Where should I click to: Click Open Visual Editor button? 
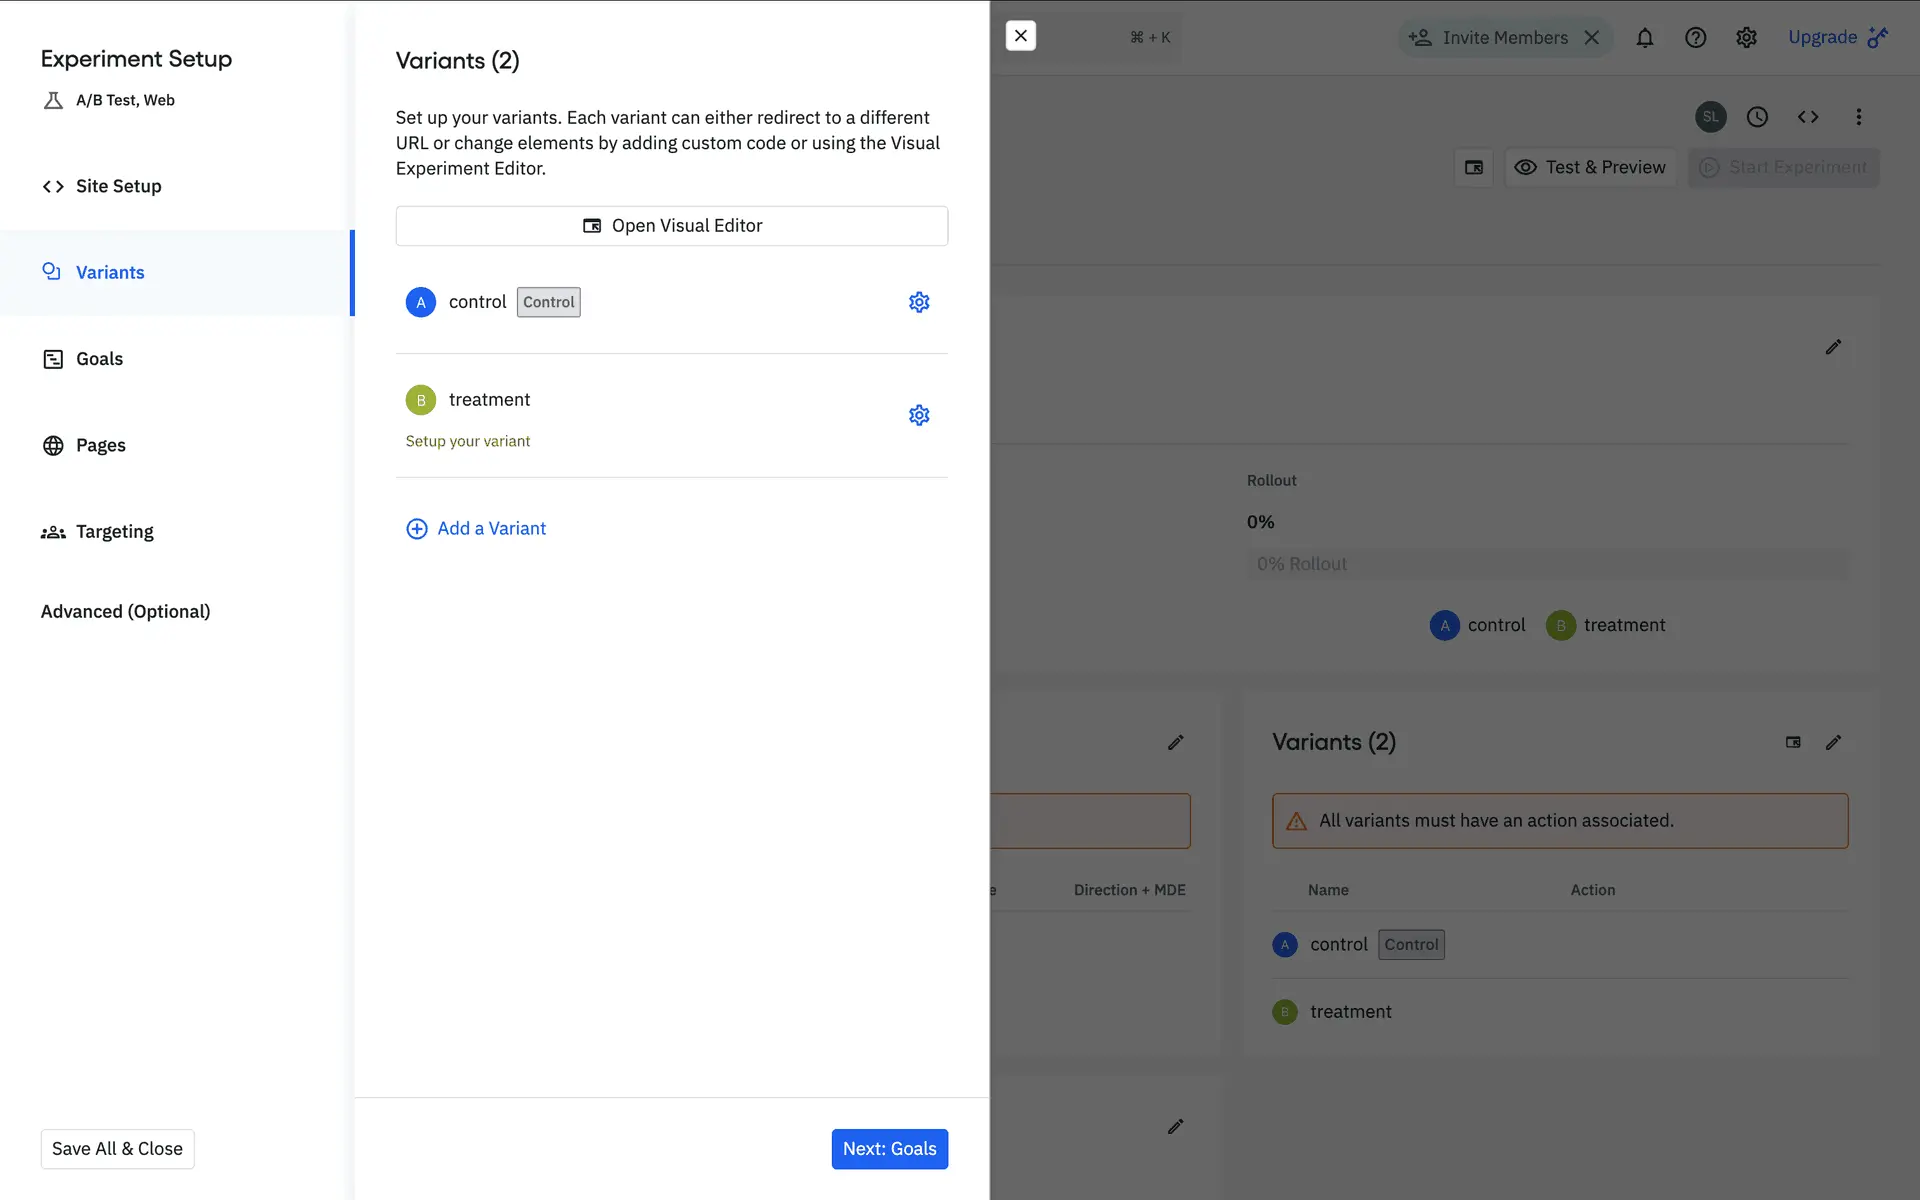[x=672, y=226]
